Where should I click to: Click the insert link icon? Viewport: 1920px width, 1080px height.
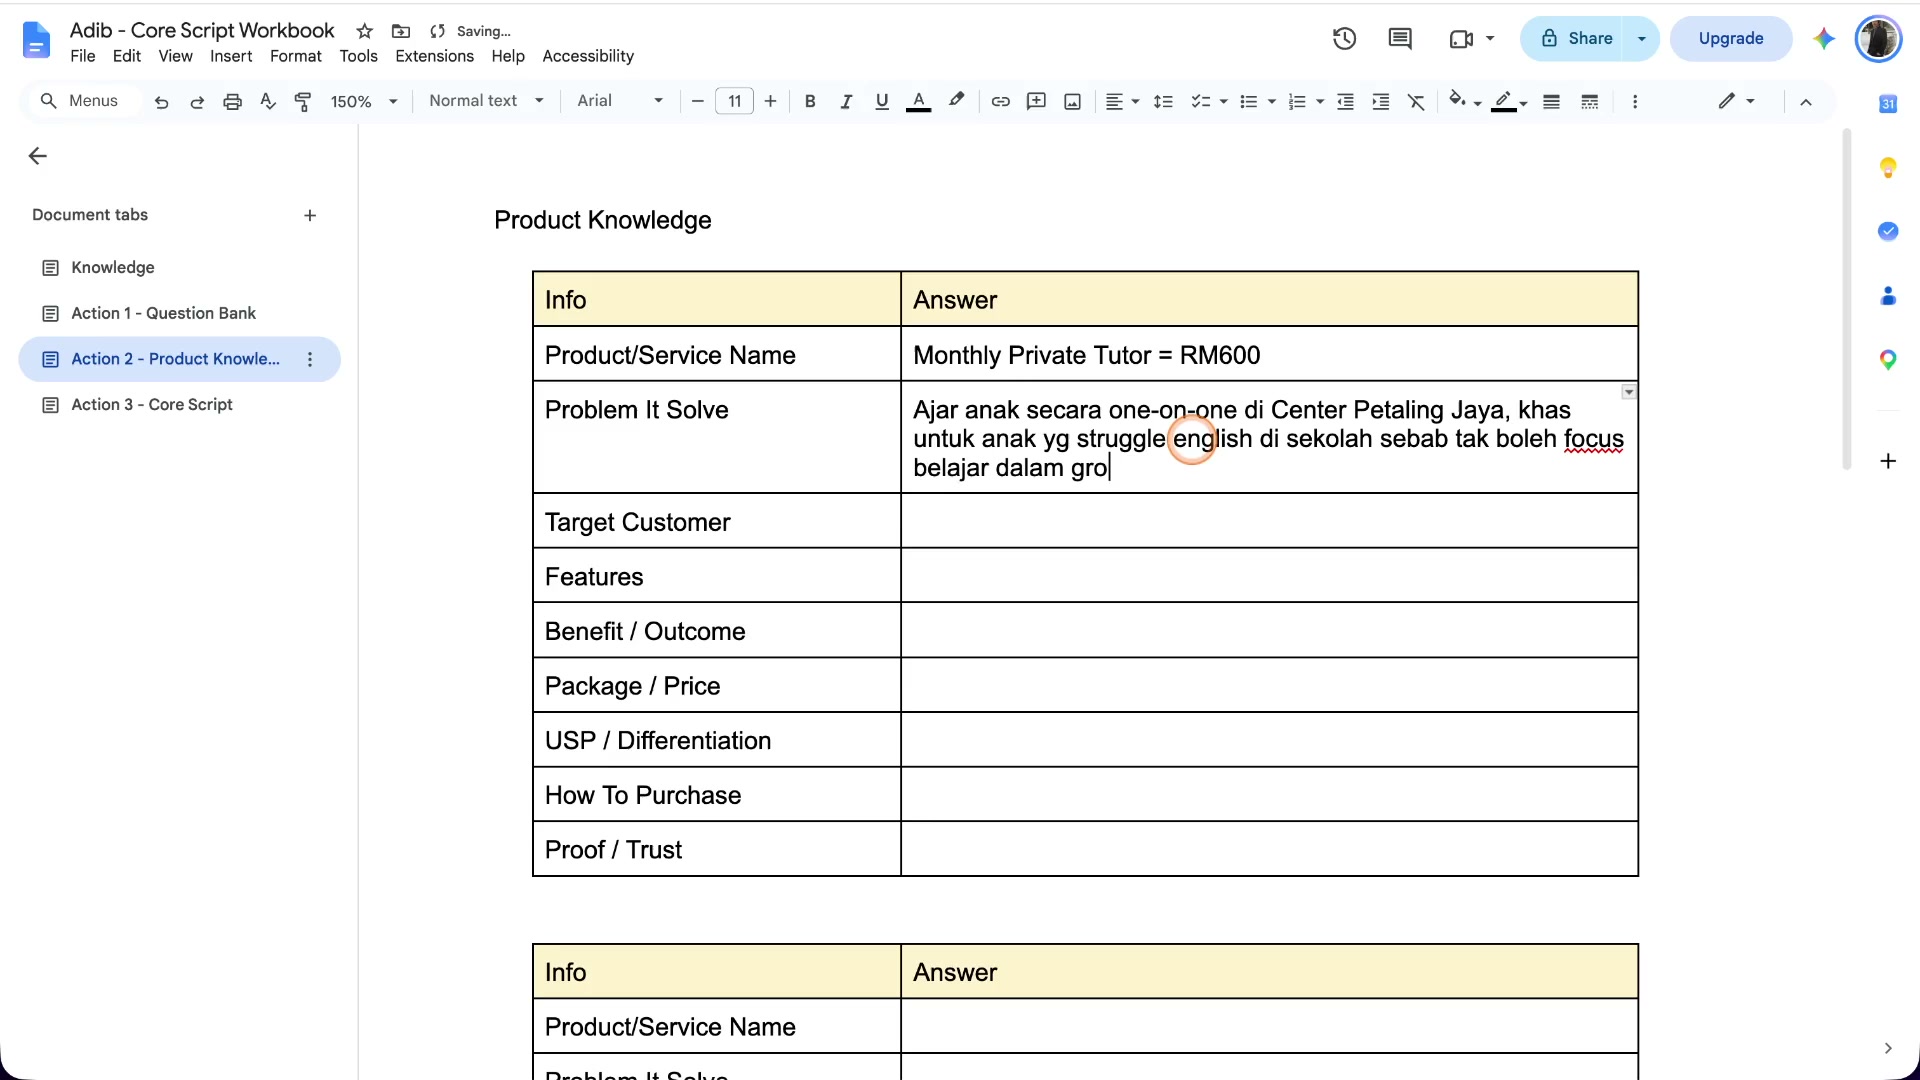1000,101
